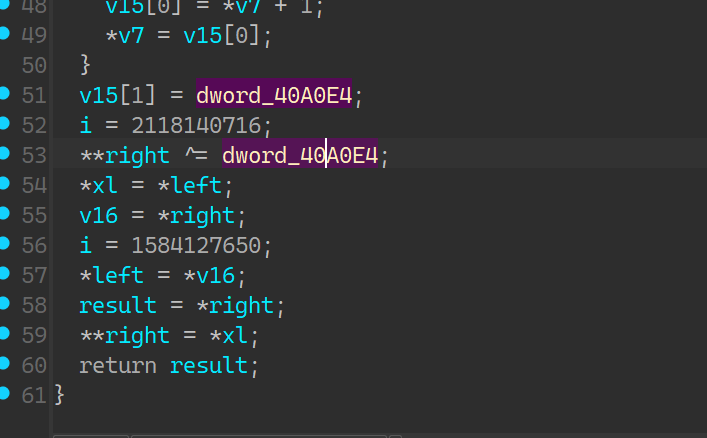The image size is (707, 438).
Task: Click line number 57 in the gutter
Action: click(34, 276)
